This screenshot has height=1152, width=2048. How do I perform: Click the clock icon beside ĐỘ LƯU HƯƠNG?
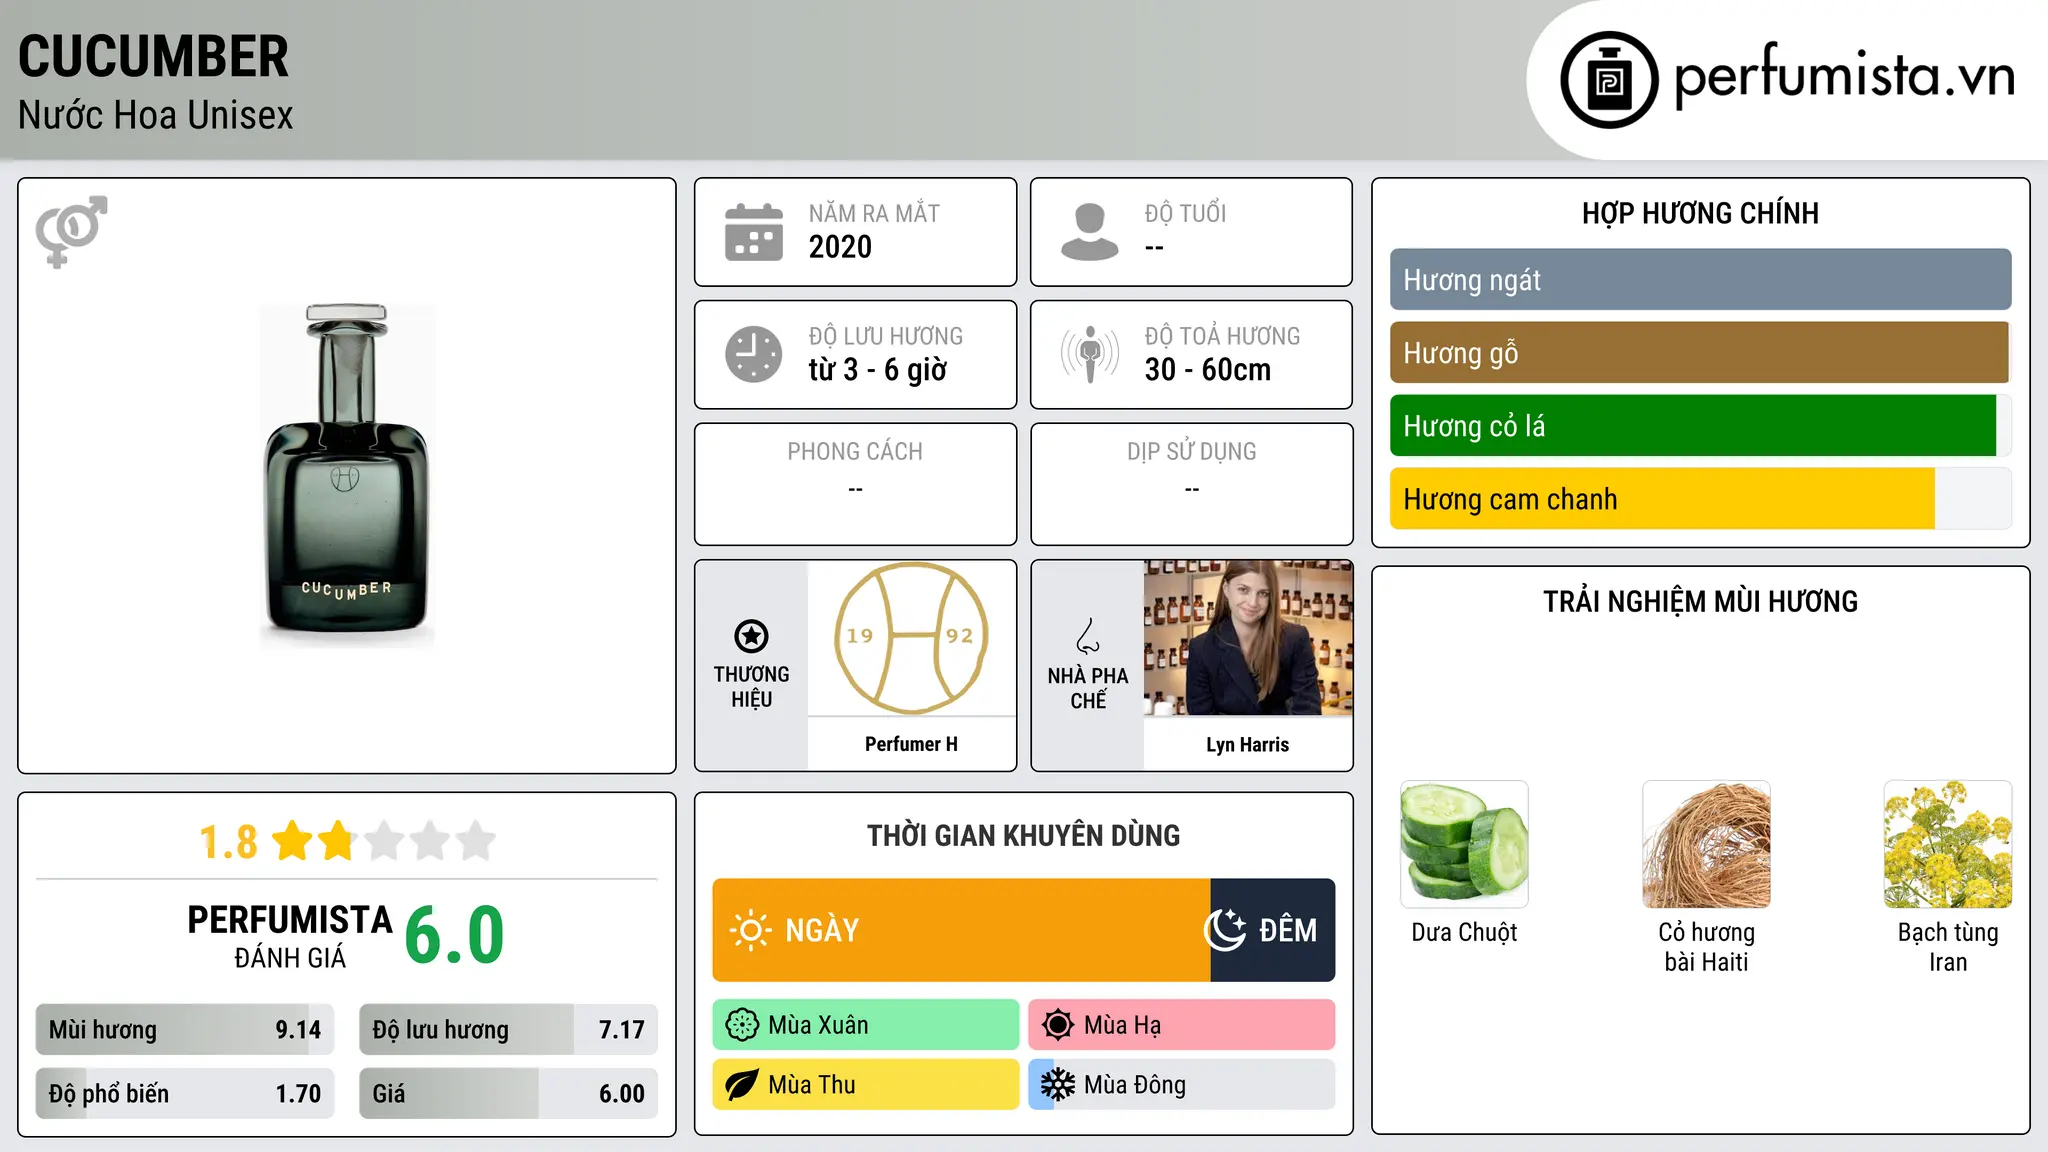pos(754,354)
